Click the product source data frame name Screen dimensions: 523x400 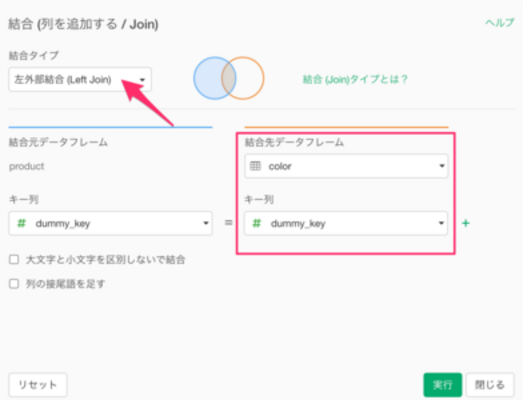27,166
